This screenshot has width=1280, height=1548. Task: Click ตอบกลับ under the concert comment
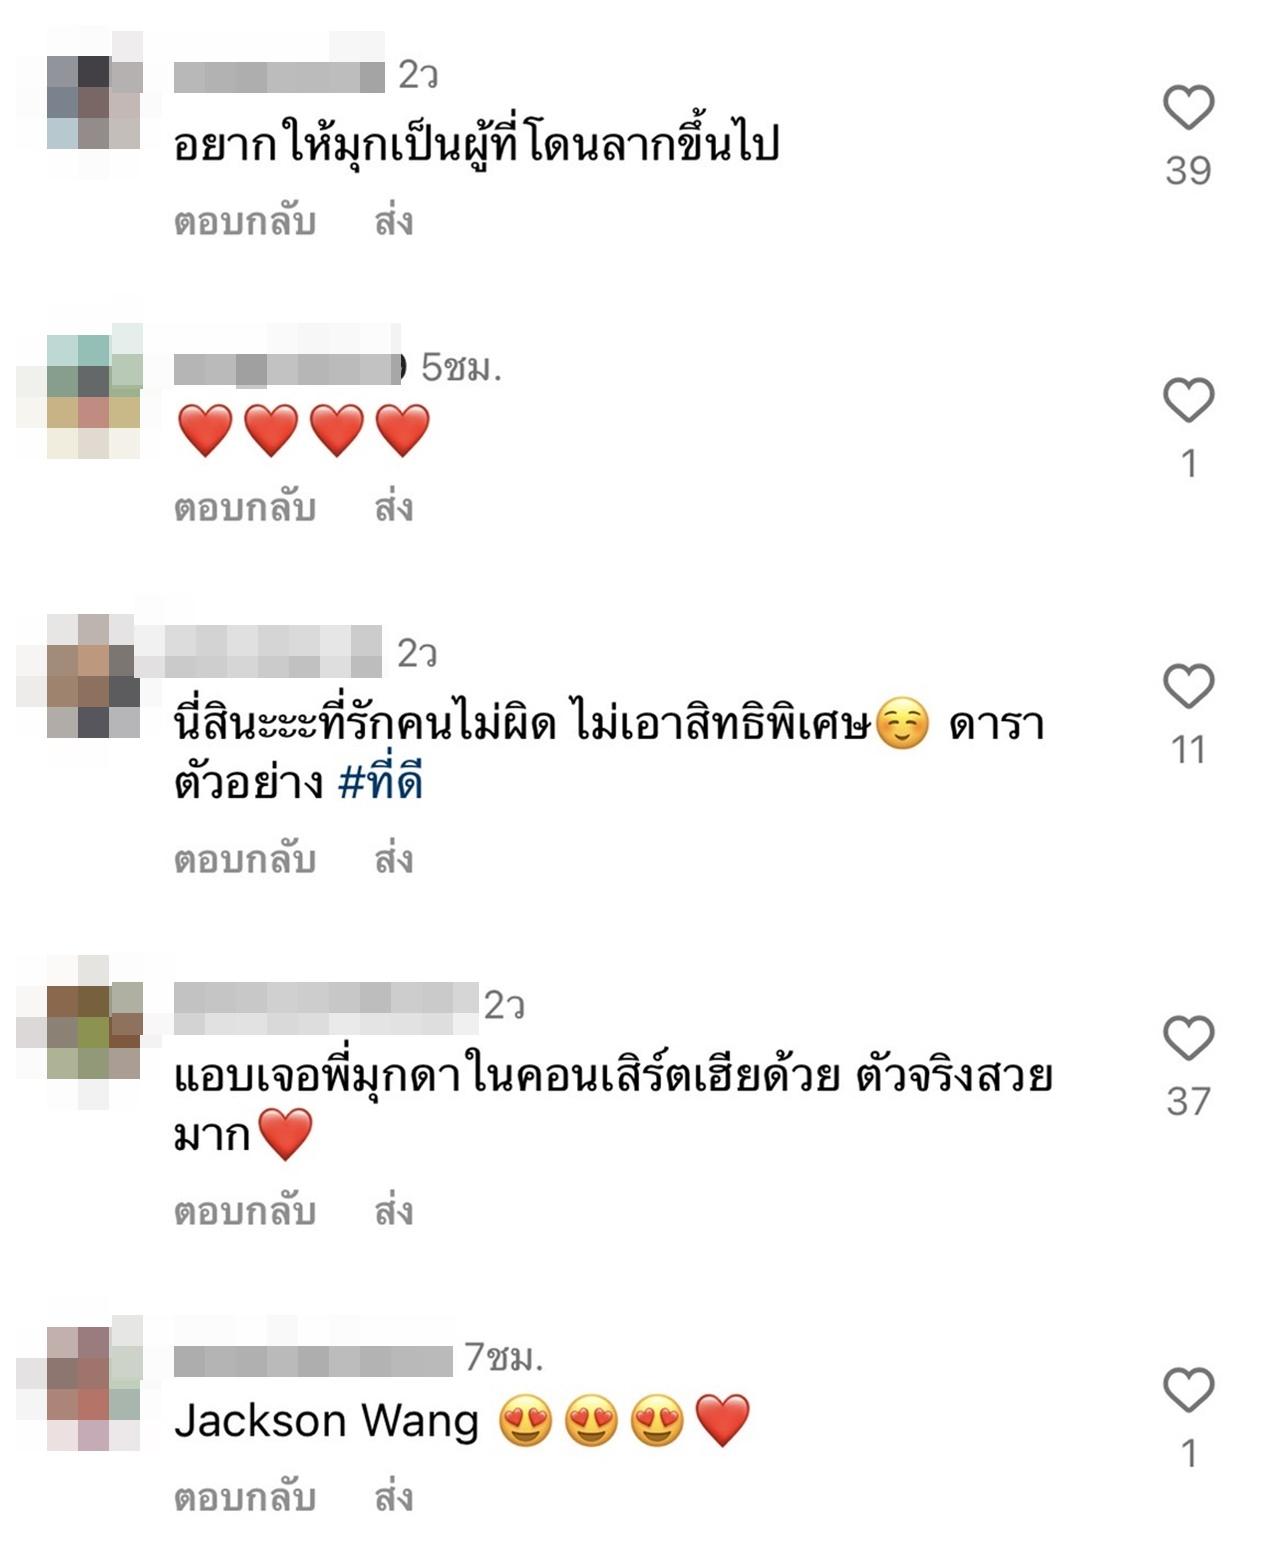pyautogui.click(x=245, y=1211)
